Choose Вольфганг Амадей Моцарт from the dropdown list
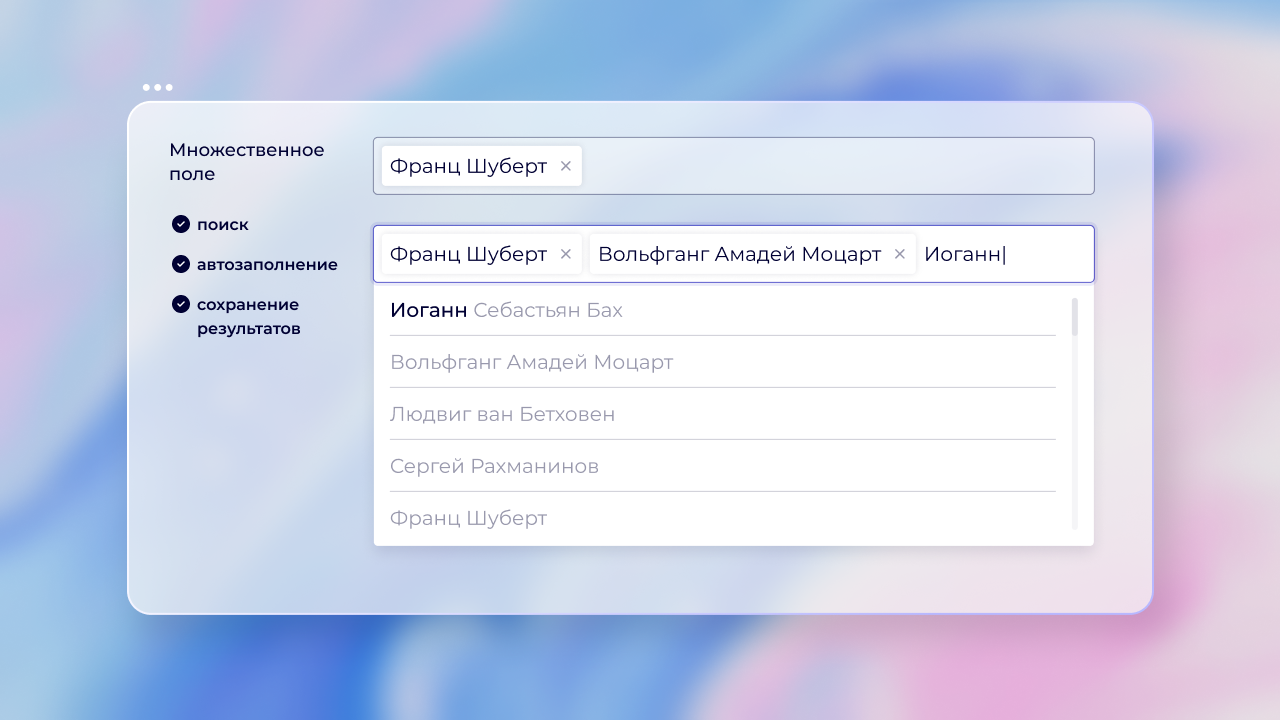The width and height of the screenshot is (1280, 720). click(x=723, y=362)
